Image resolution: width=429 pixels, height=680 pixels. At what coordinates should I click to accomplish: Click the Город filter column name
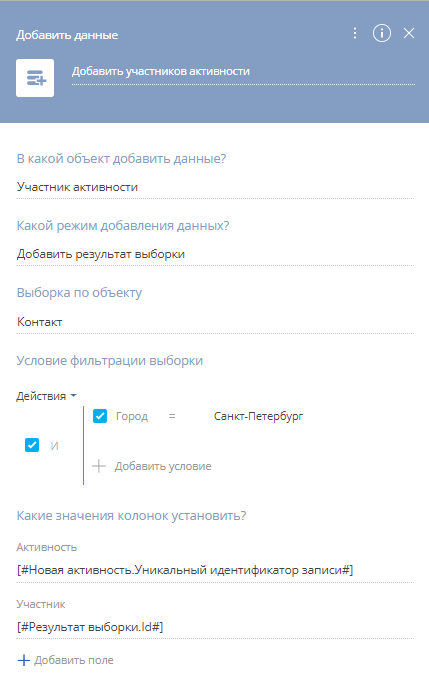[x=132, y=416]
